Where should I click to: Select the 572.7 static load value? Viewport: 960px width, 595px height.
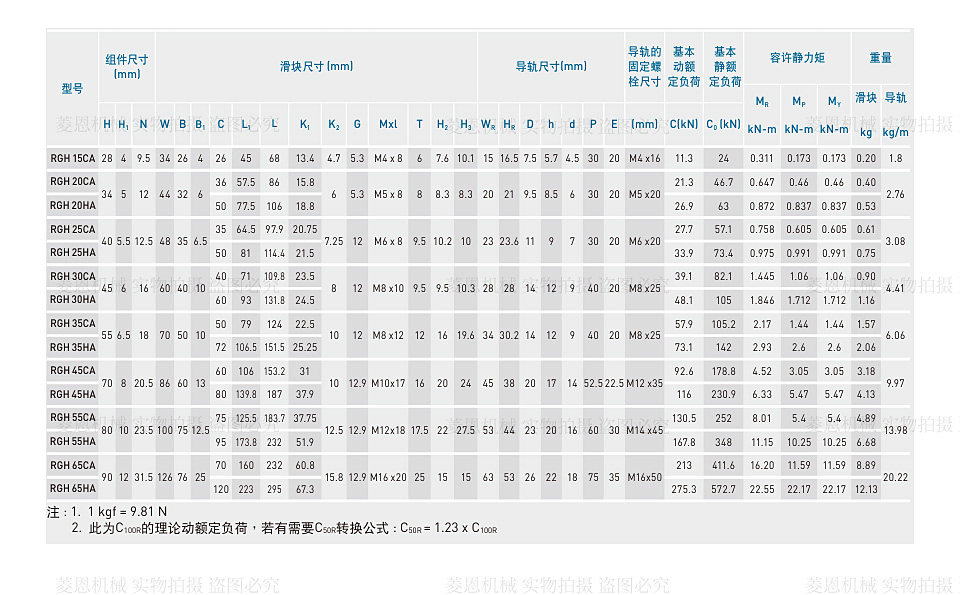(724, 489)
